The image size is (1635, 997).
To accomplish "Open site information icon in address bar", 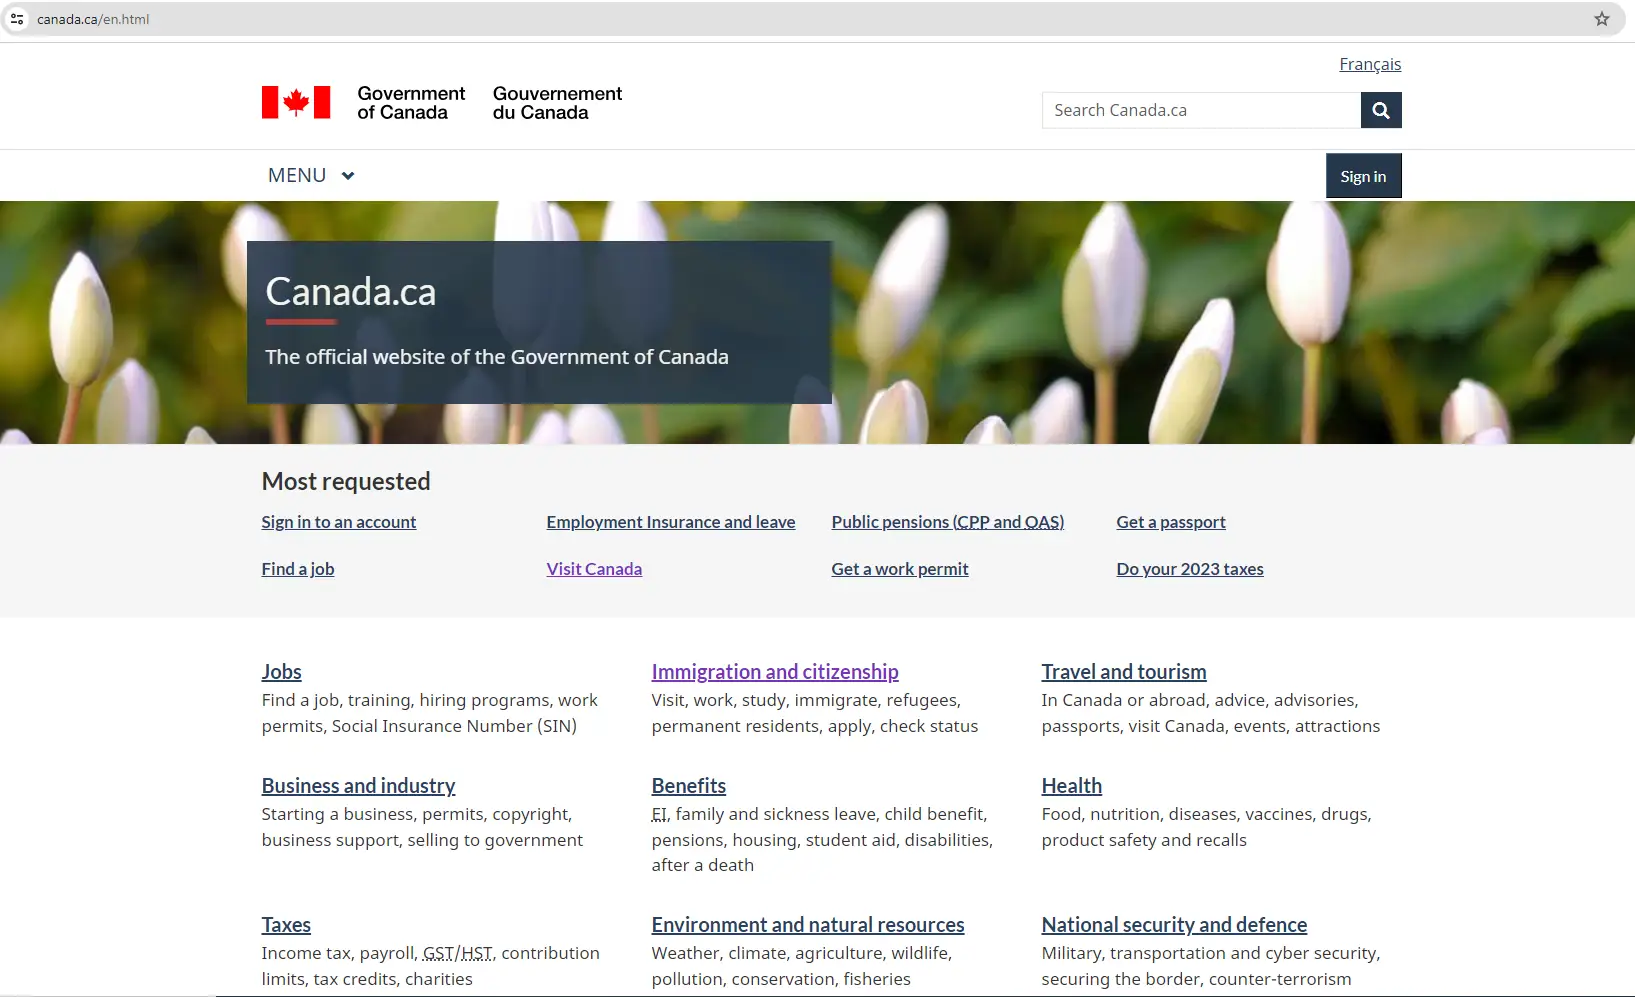I will click(17, 19).
